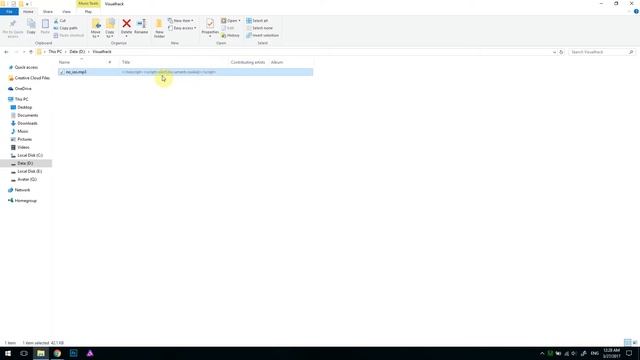Select Network in navigation pane
640x360 pixels.
tap(22, 190)
